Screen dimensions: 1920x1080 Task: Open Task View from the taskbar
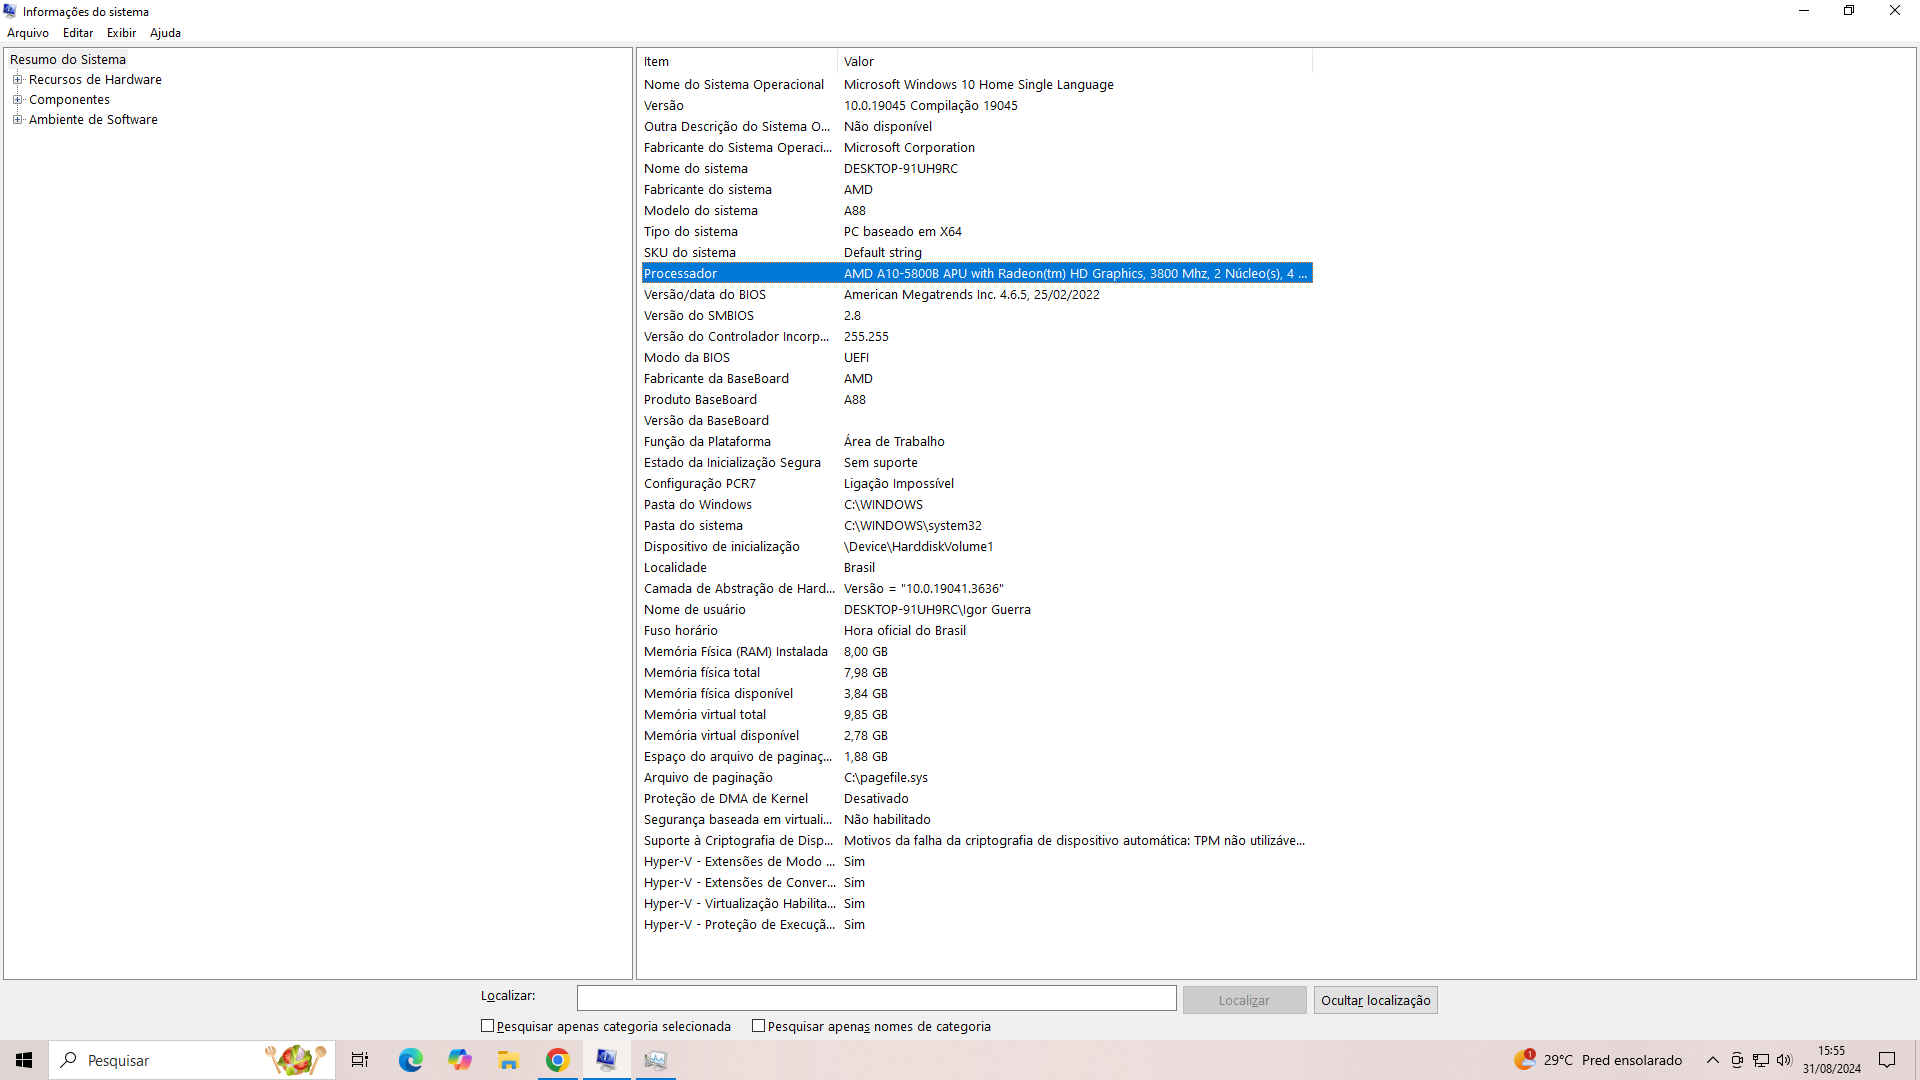click(360, 1060)
